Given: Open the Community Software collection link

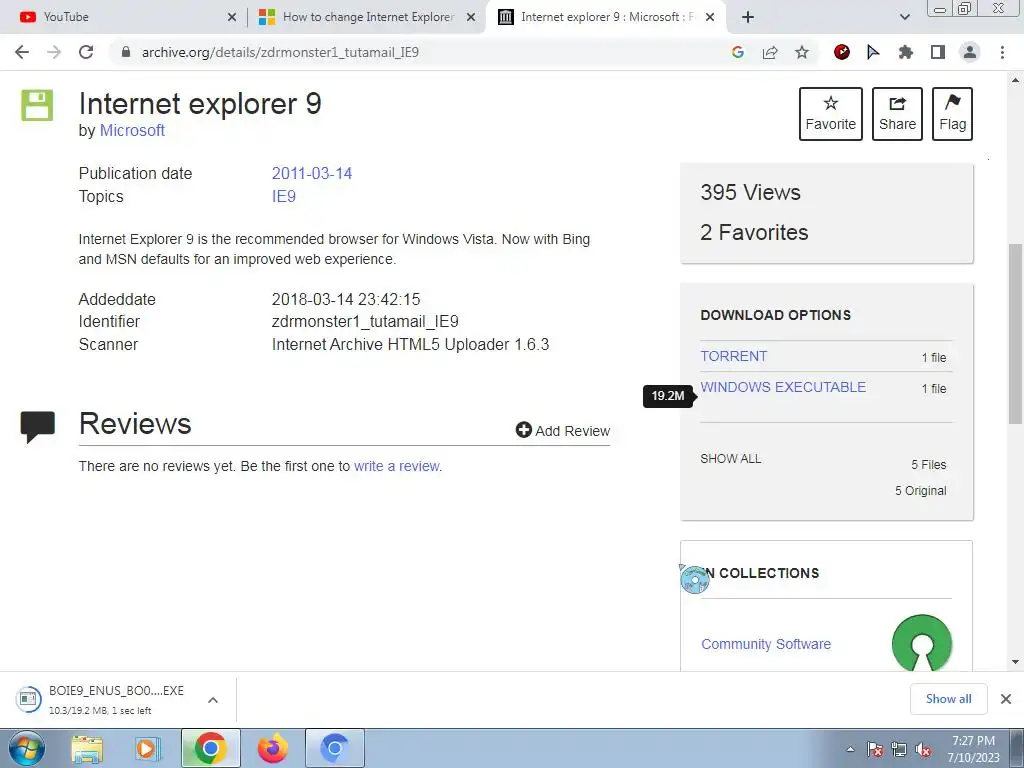Looking at the screenshot, I should pos(766,644).
